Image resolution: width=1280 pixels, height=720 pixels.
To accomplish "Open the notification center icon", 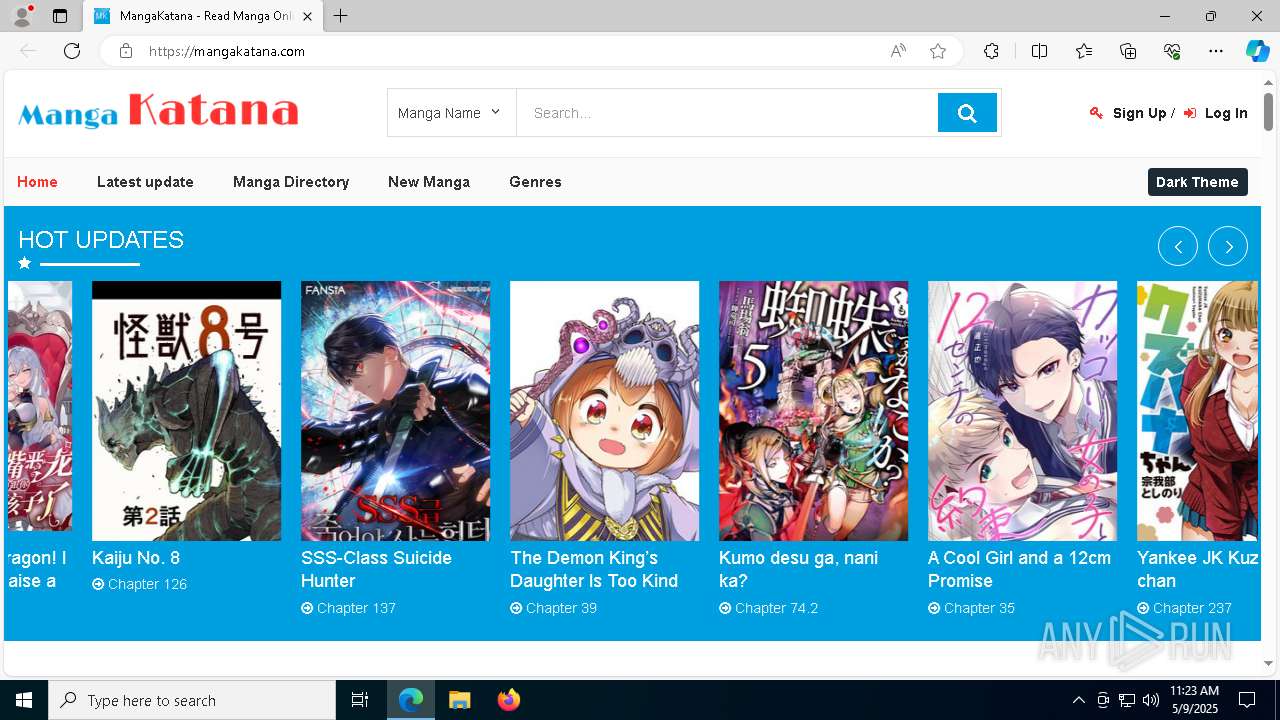I will point(1247,700).
